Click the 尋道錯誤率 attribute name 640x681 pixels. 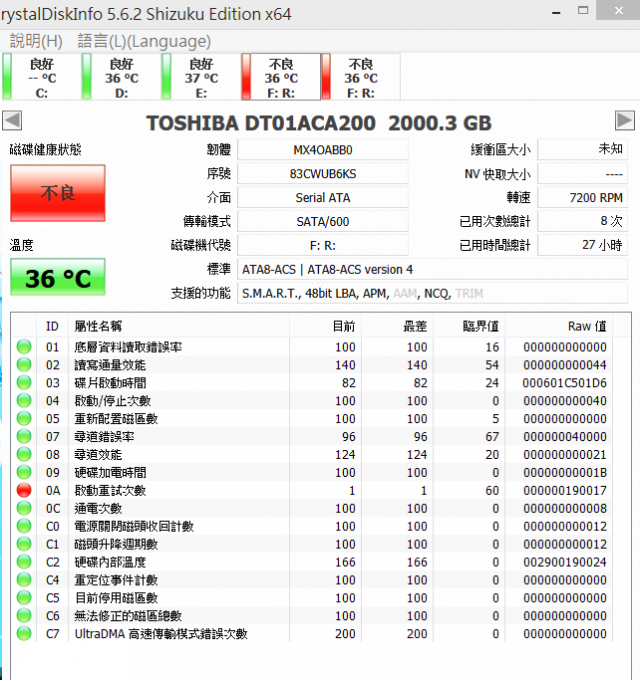[104, 436]
